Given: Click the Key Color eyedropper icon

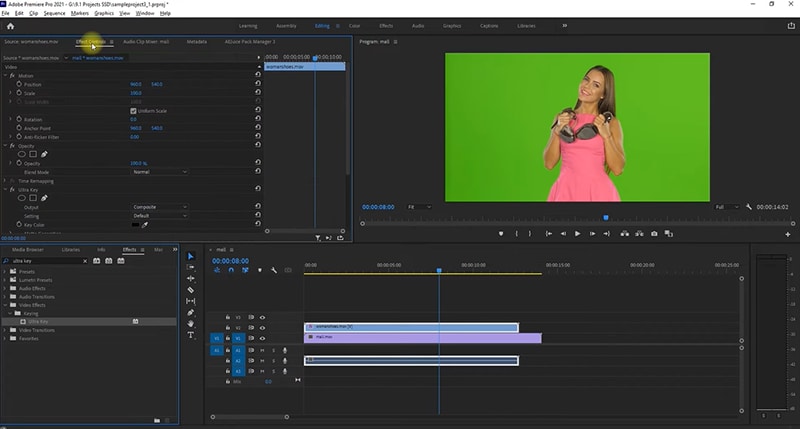Looking at the screenshot, I should (x=144, y=225).
